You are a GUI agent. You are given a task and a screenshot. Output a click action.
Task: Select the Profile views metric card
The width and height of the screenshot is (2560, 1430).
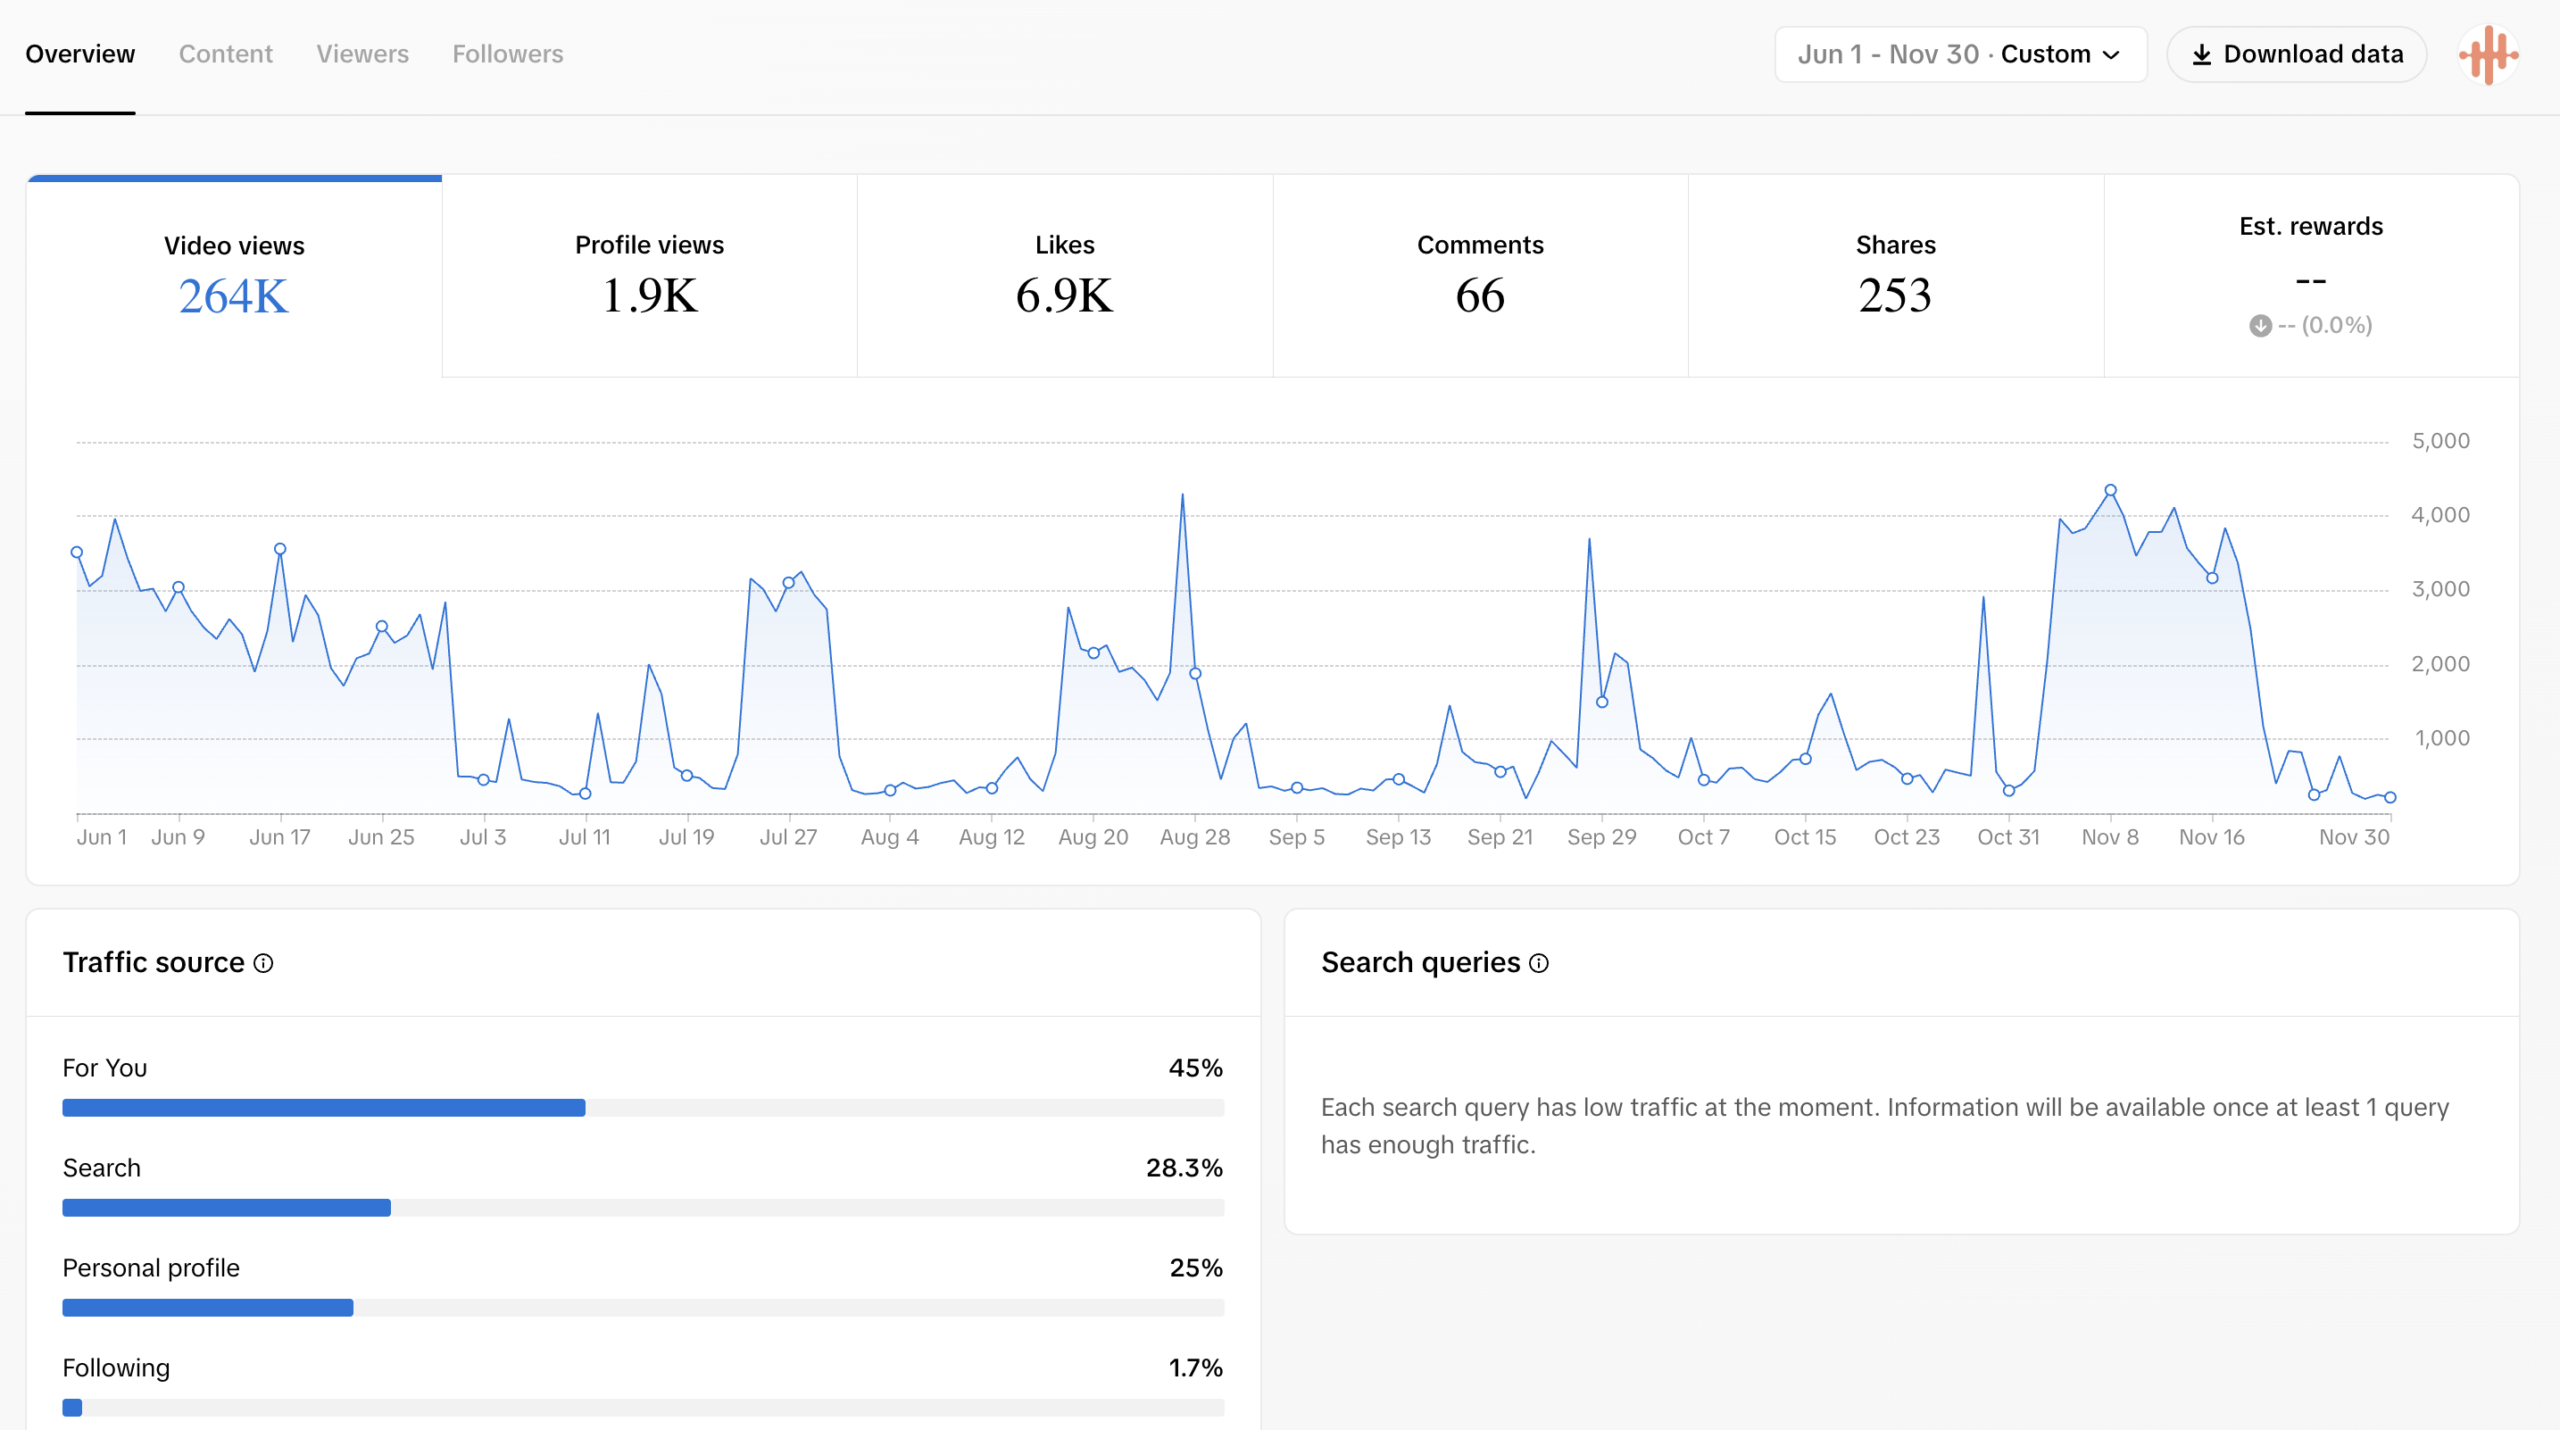[649, 276]
